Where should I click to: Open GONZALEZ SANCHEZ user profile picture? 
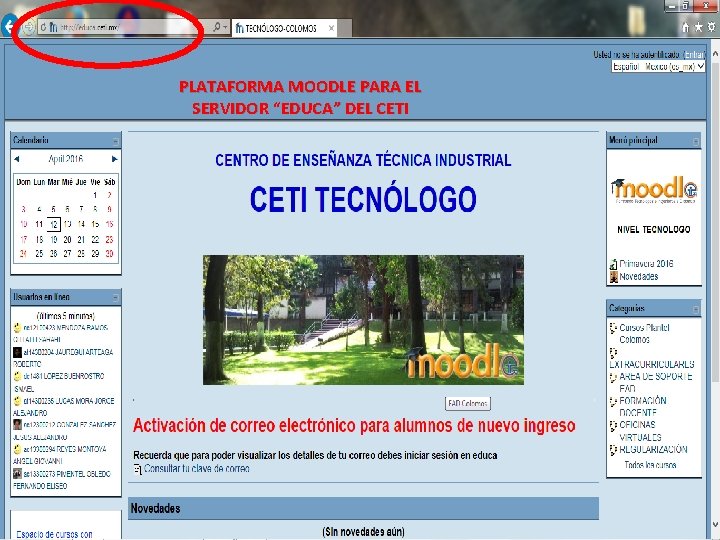[17, 425]
